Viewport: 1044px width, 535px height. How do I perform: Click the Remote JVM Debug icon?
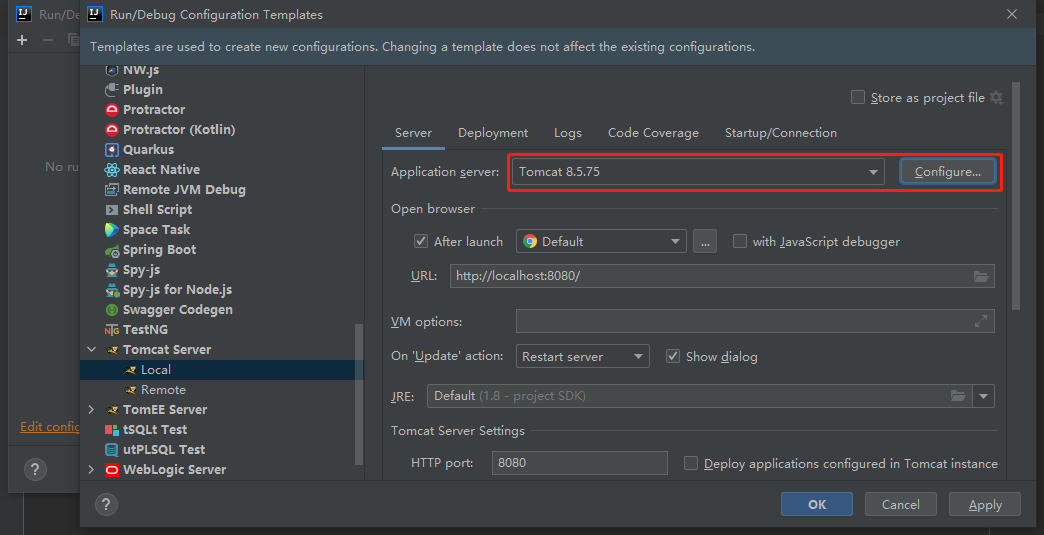(112, 190)
